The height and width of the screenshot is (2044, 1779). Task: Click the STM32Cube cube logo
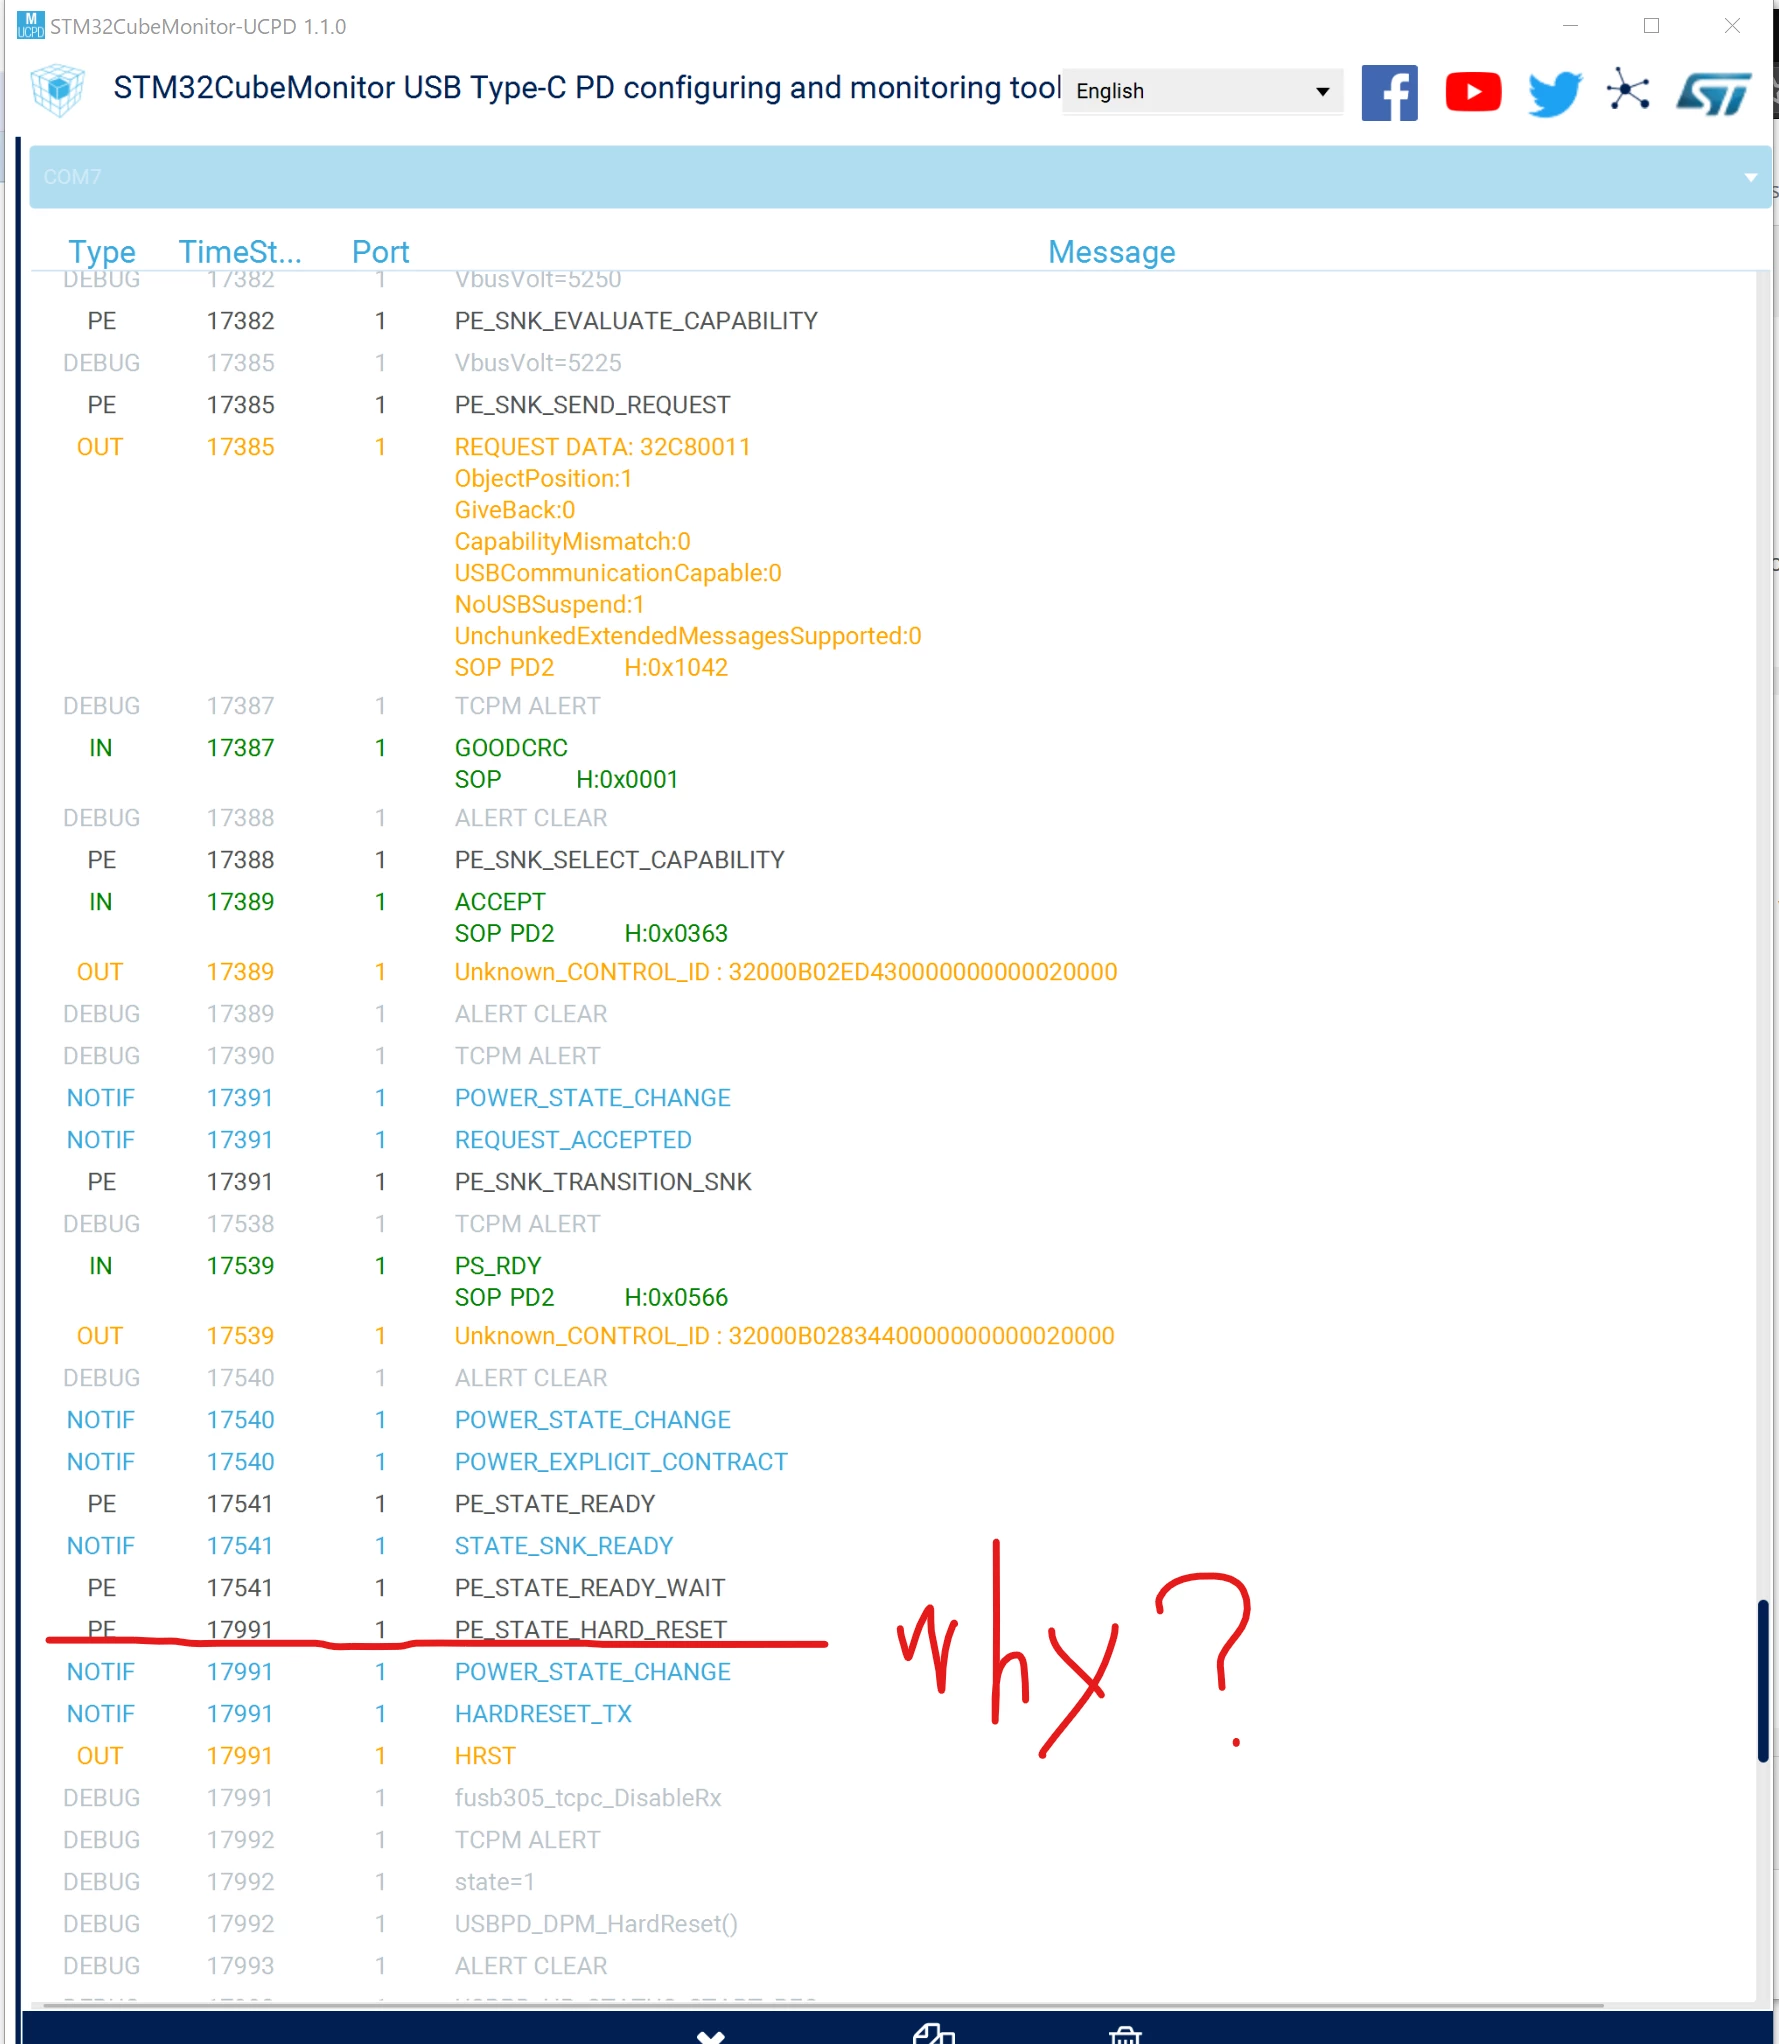[58, 90]
